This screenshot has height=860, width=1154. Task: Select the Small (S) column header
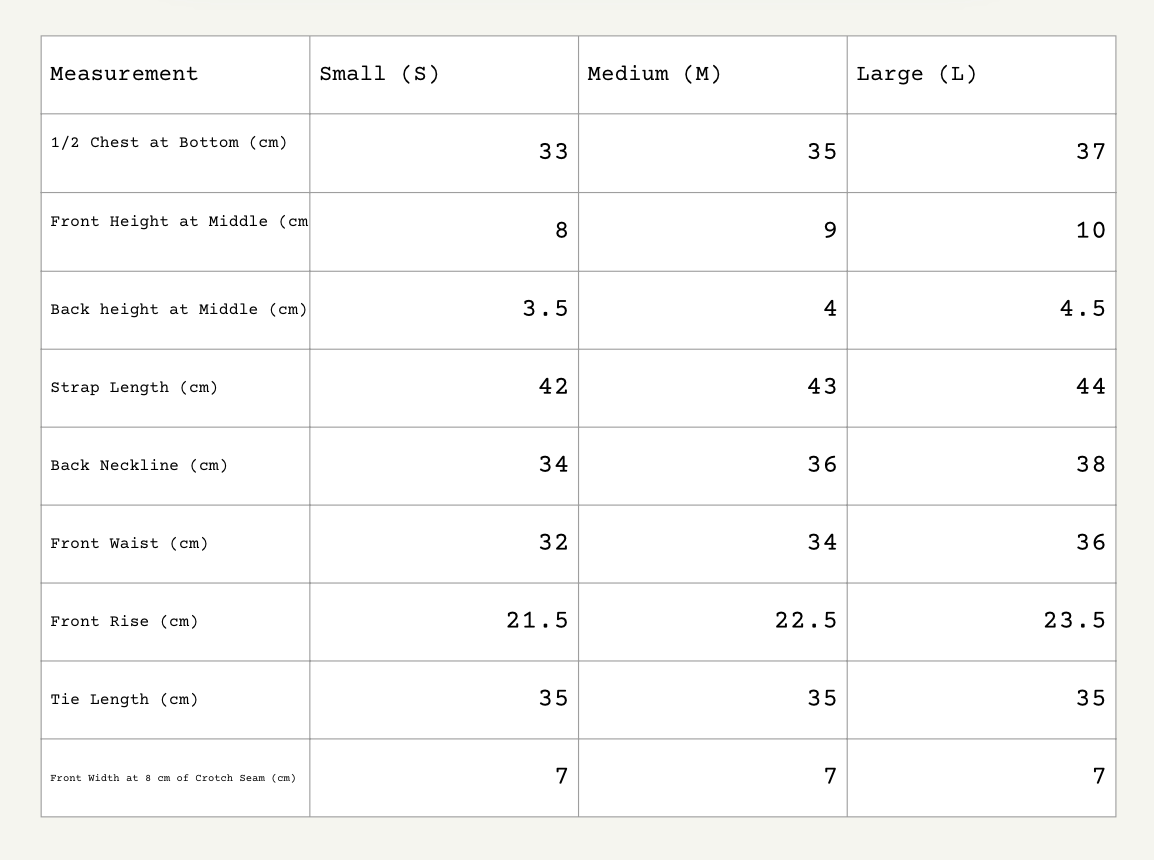coord(379,74)
